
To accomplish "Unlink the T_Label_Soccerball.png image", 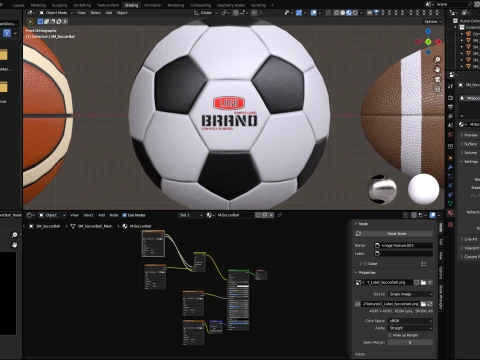I will point(430,282).
